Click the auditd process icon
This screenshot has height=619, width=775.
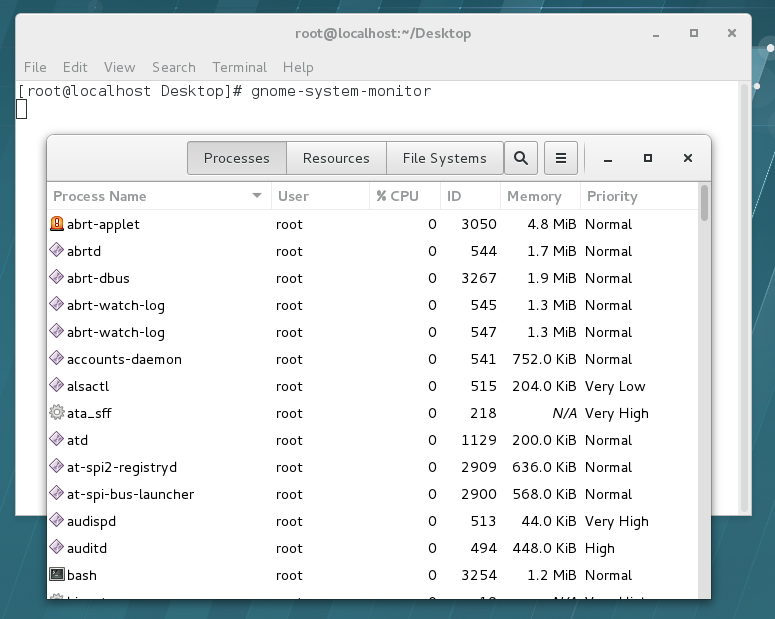tap(57, 547)
